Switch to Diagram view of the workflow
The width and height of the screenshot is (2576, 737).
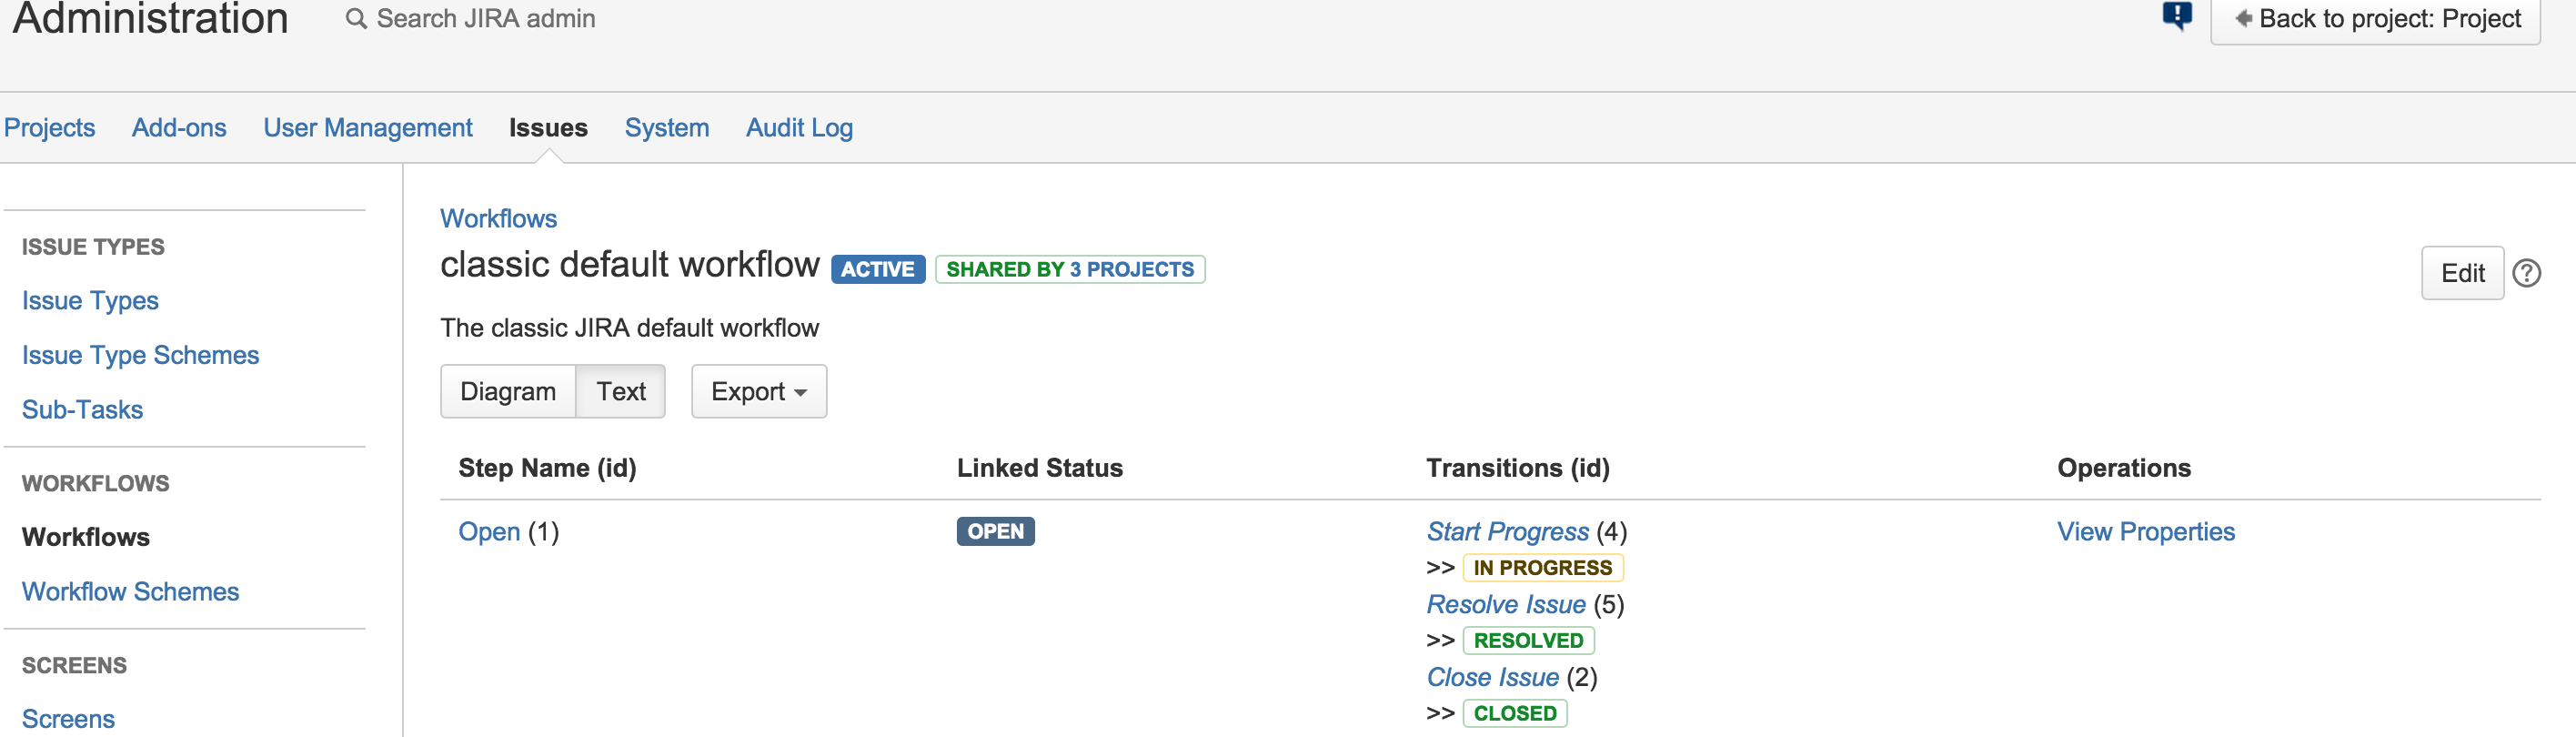click(508, 391)
